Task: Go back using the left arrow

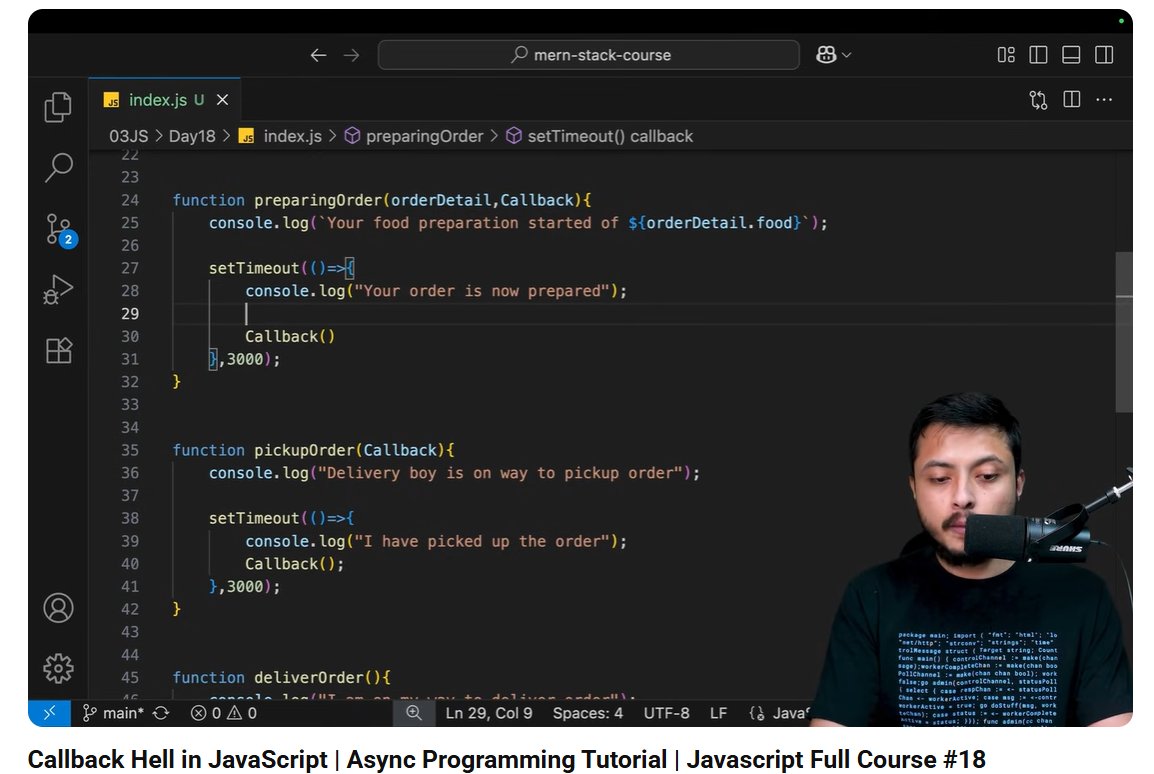Action: (318, 55)
